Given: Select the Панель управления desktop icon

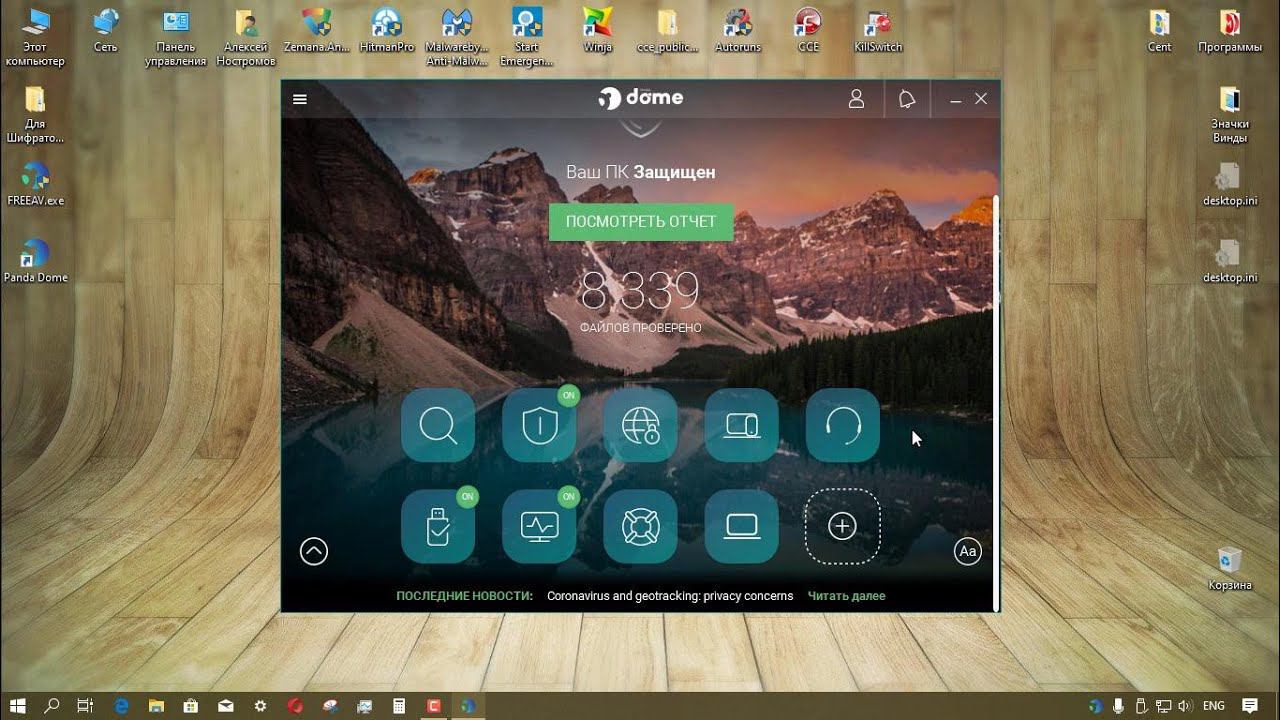Looking at the screenshot, I should click(176, 36).
